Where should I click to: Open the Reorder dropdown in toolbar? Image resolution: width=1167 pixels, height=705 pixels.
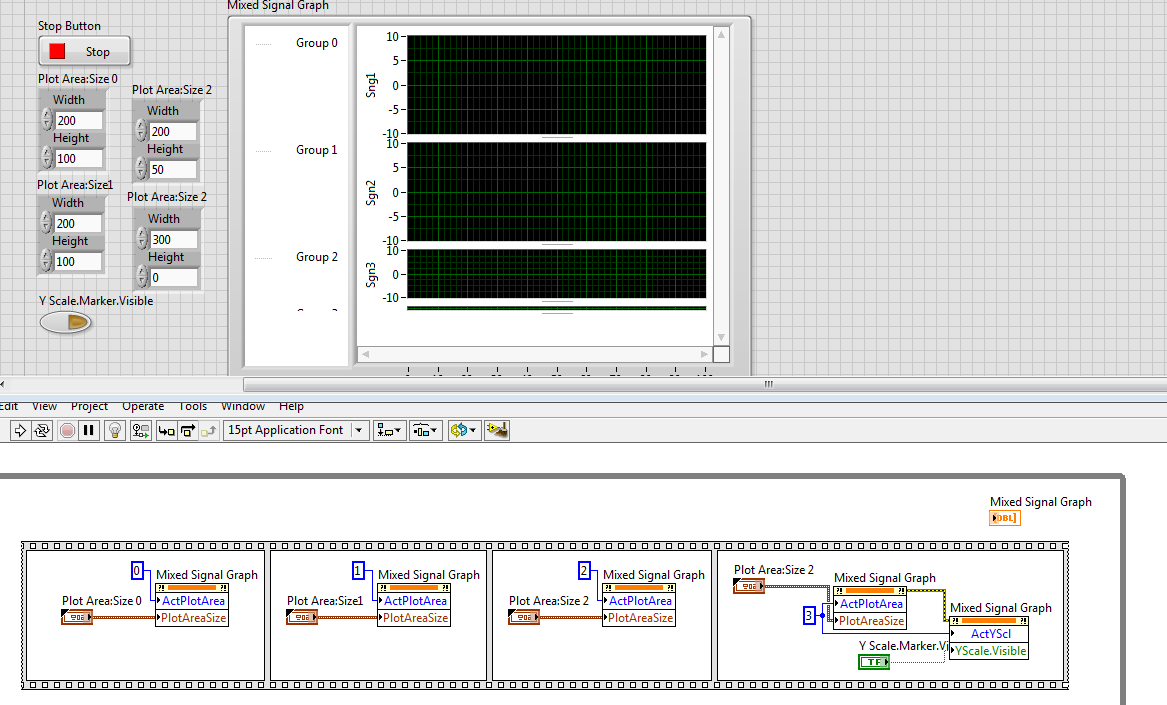pos(463,430)
